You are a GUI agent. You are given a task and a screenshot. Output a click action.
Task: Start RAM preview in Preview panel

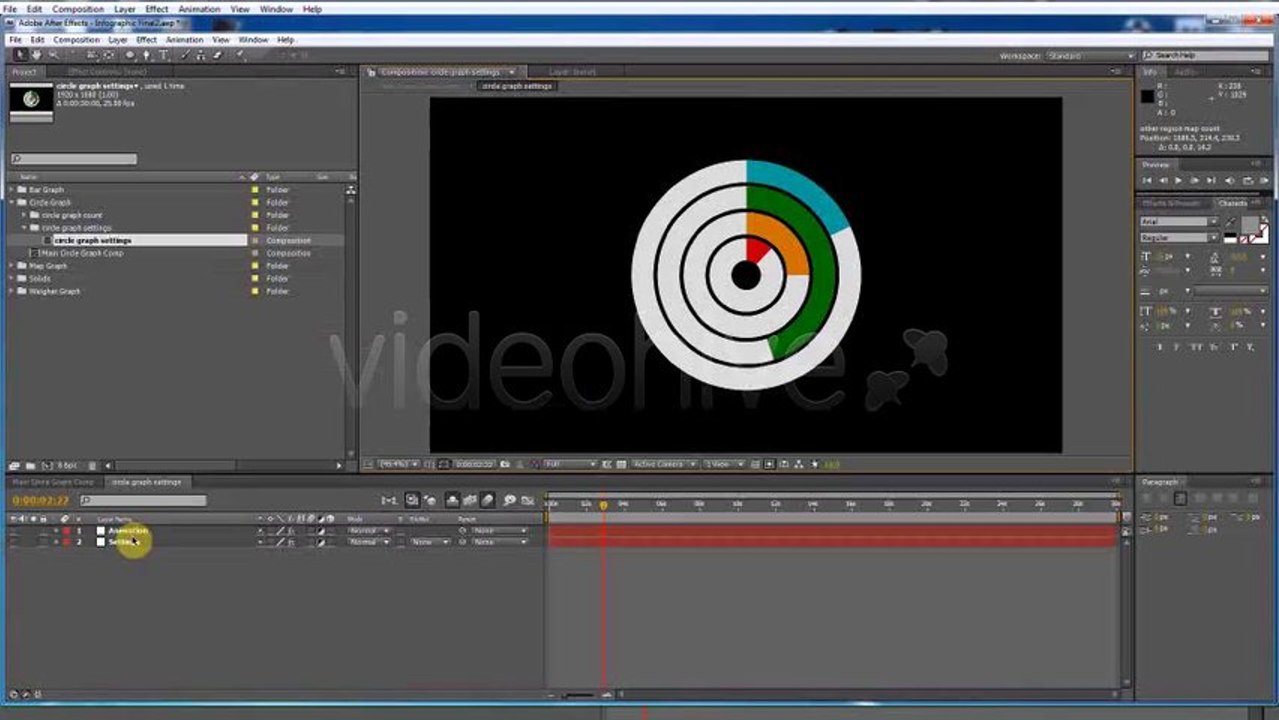click(x=1263, y=180)
